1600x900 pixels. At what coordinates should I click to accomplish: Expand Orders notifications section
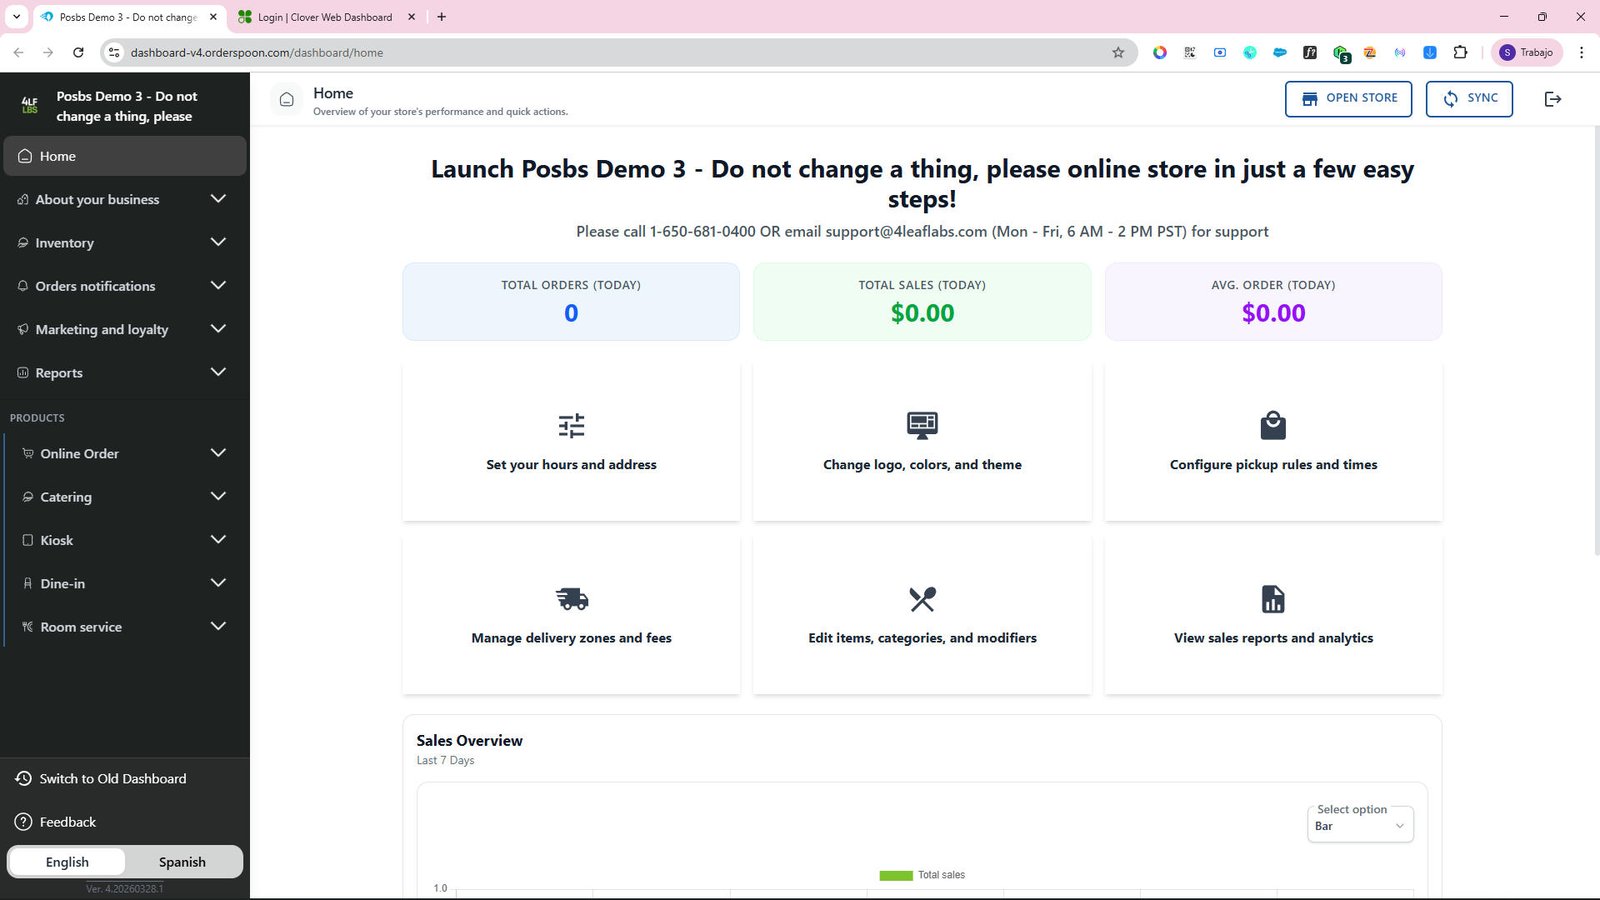[x=125, y=286]
